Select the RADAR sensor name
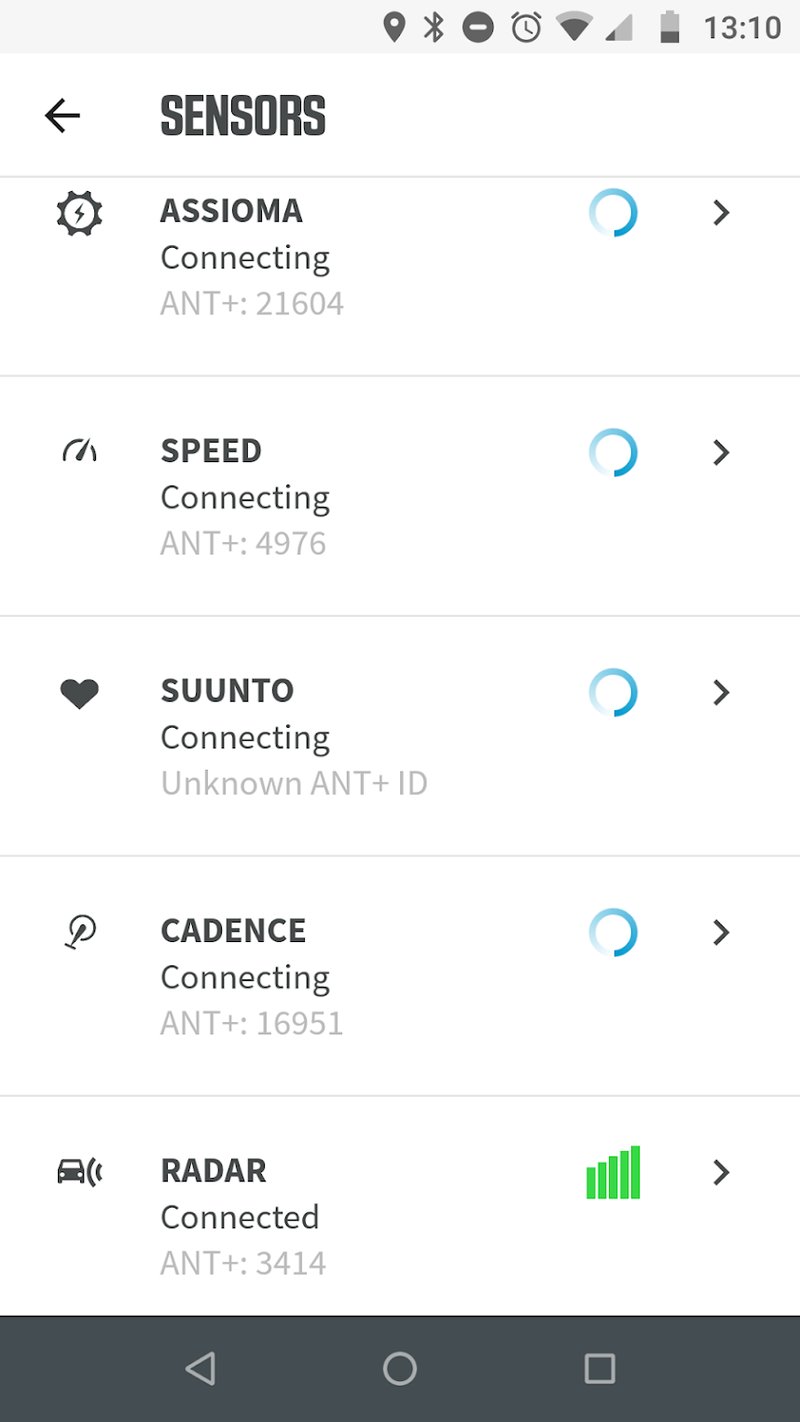The height and width of the screenshot is (1422, 800). click(x=213, y=1171)
